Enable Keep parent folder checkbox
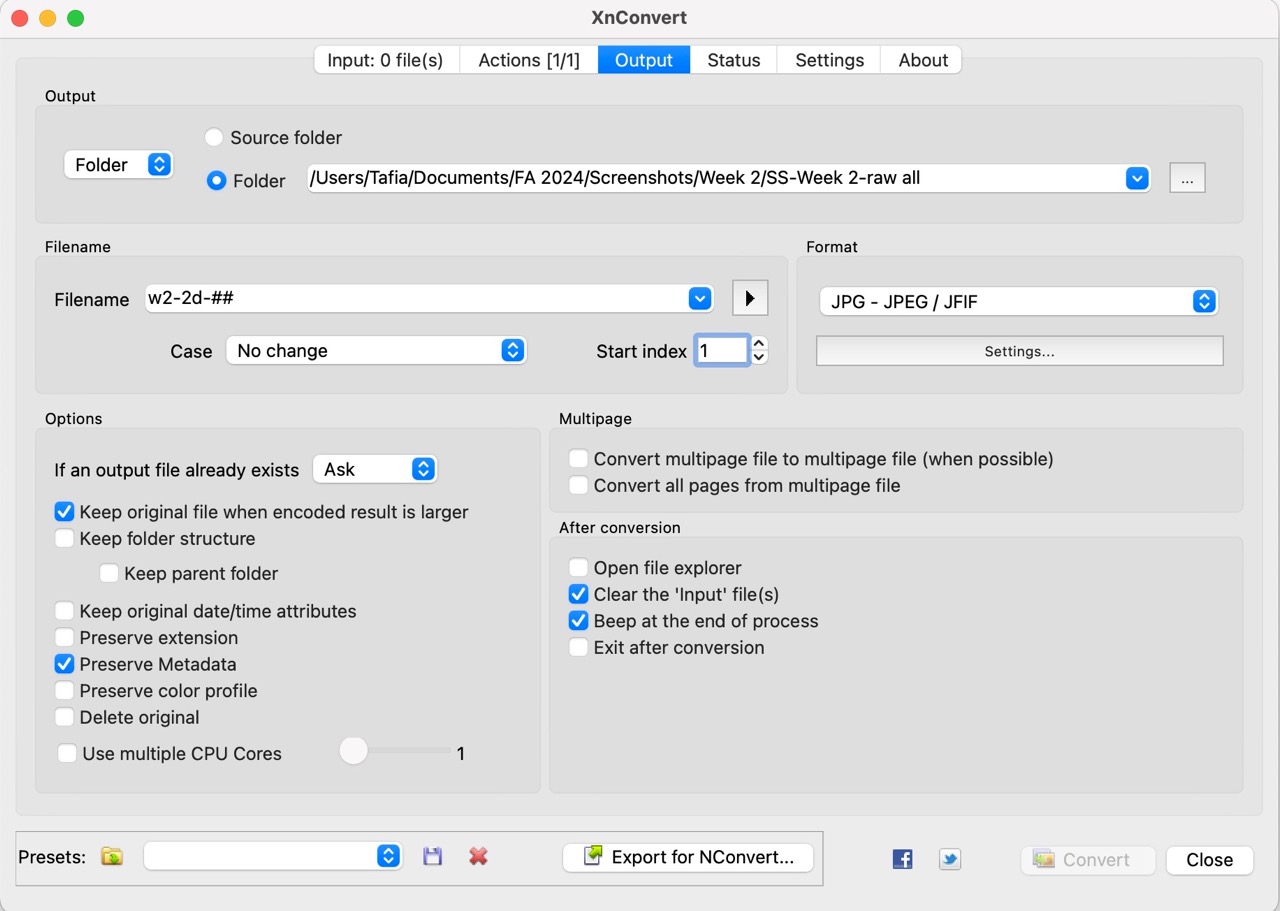1280x911 pixels. (x=109, y=573)
